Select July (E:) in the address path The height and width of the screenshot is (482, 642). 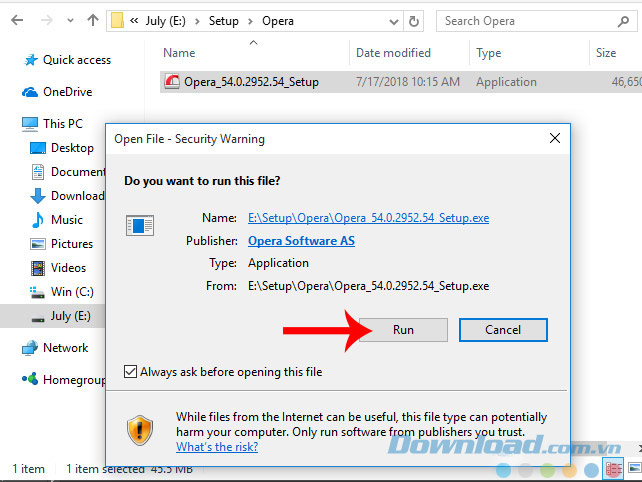(165, 21)
